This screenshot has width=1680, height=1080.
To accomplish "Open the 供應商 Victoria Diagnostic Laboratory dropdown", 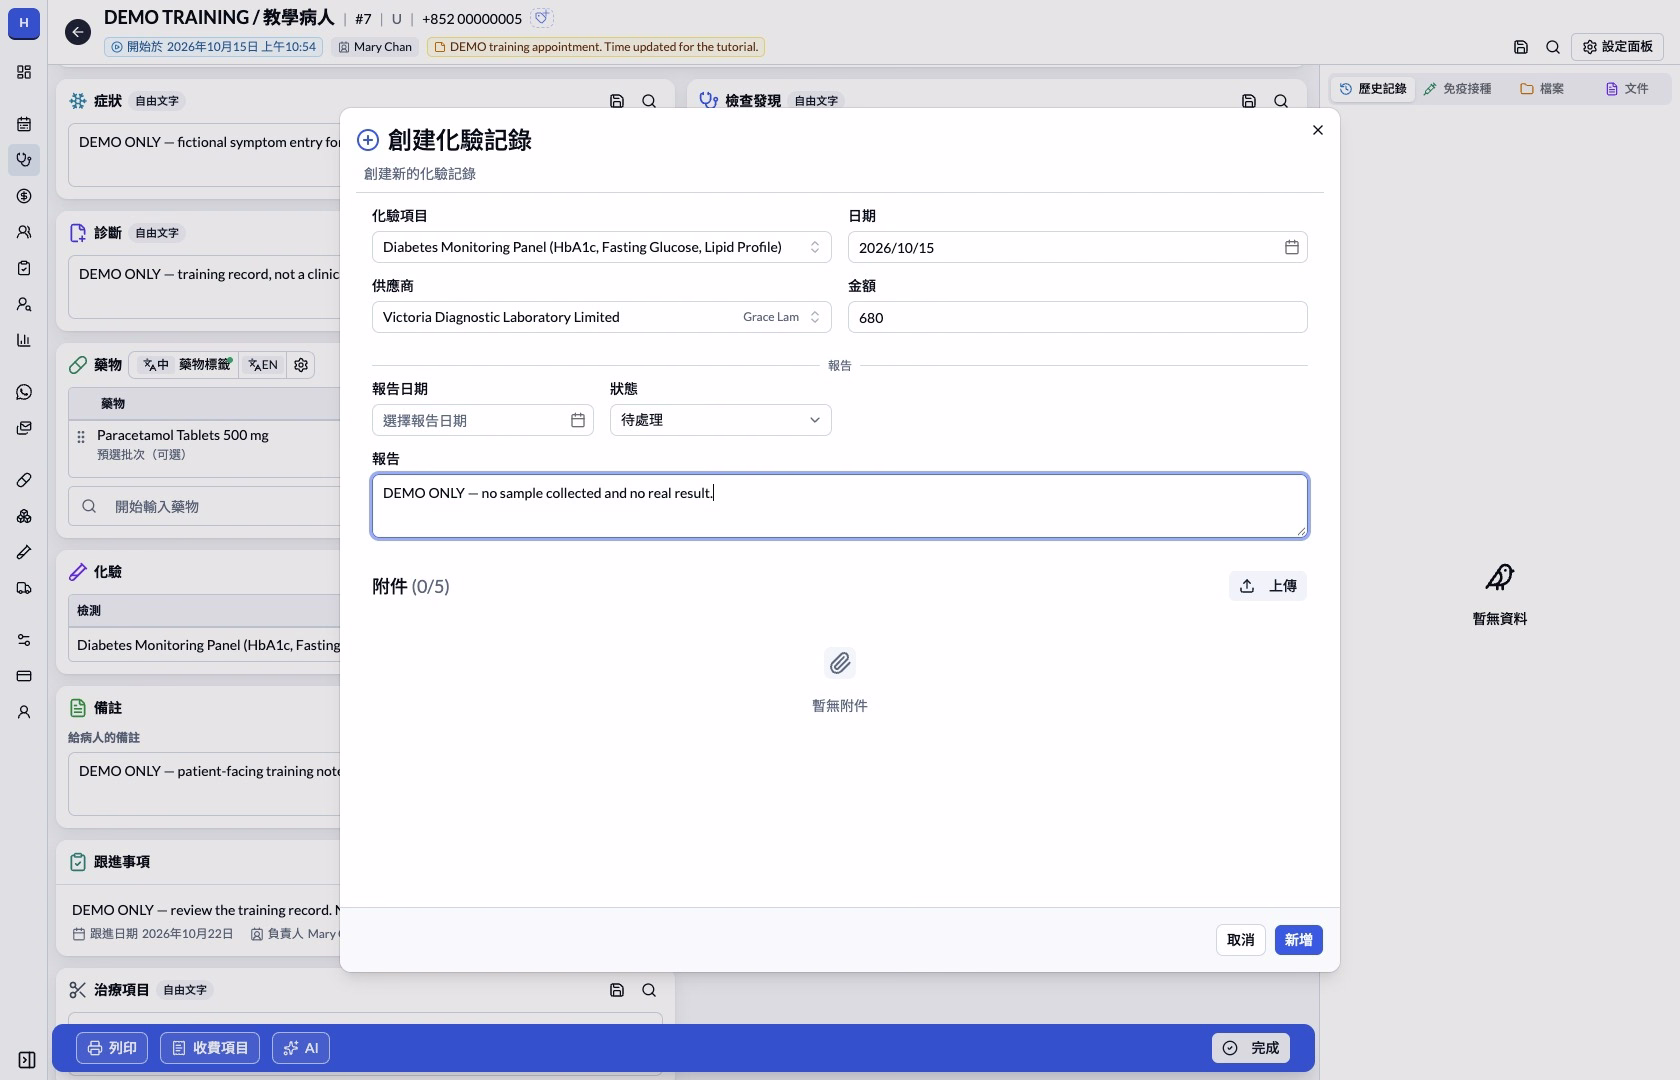I will (601, 317).
